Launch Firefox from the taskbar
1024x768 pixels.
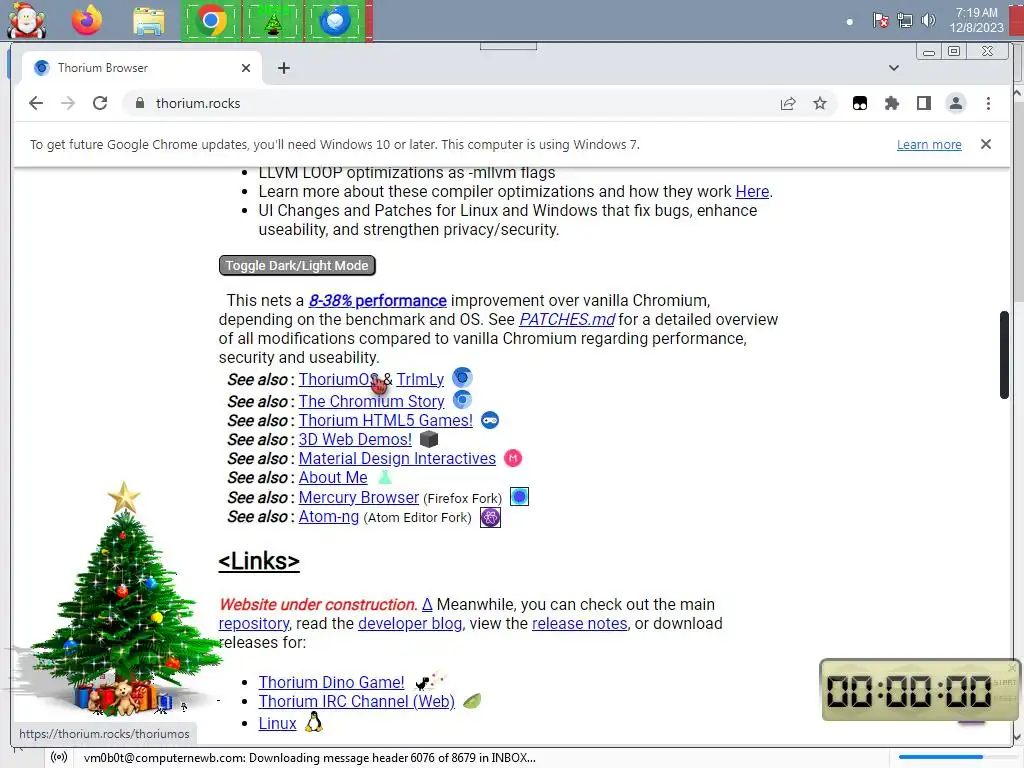[x=87, y=20]
